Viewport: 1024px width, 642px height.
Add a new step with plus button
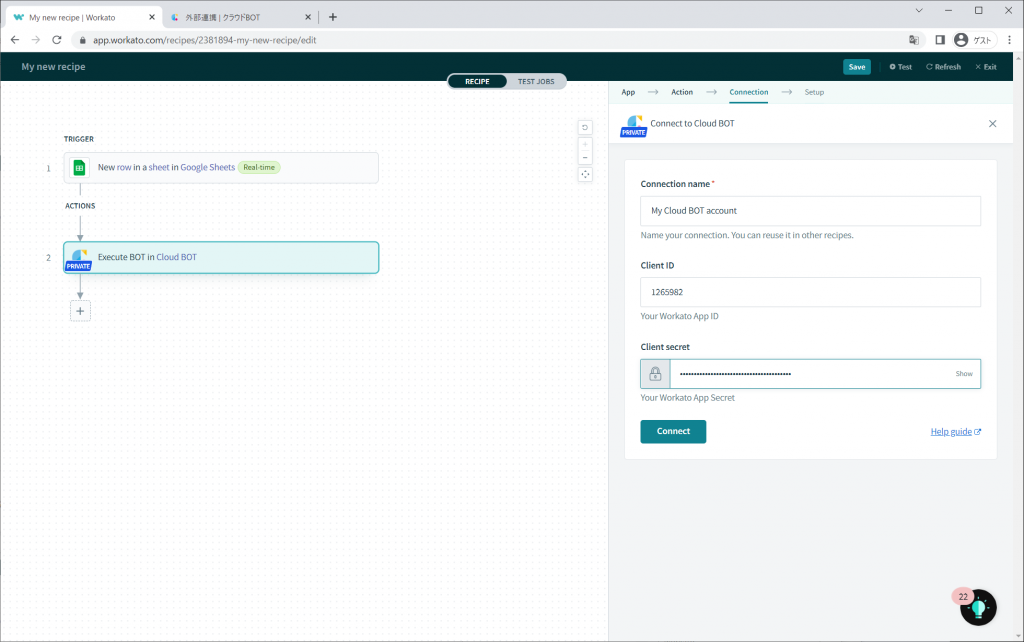80,311
